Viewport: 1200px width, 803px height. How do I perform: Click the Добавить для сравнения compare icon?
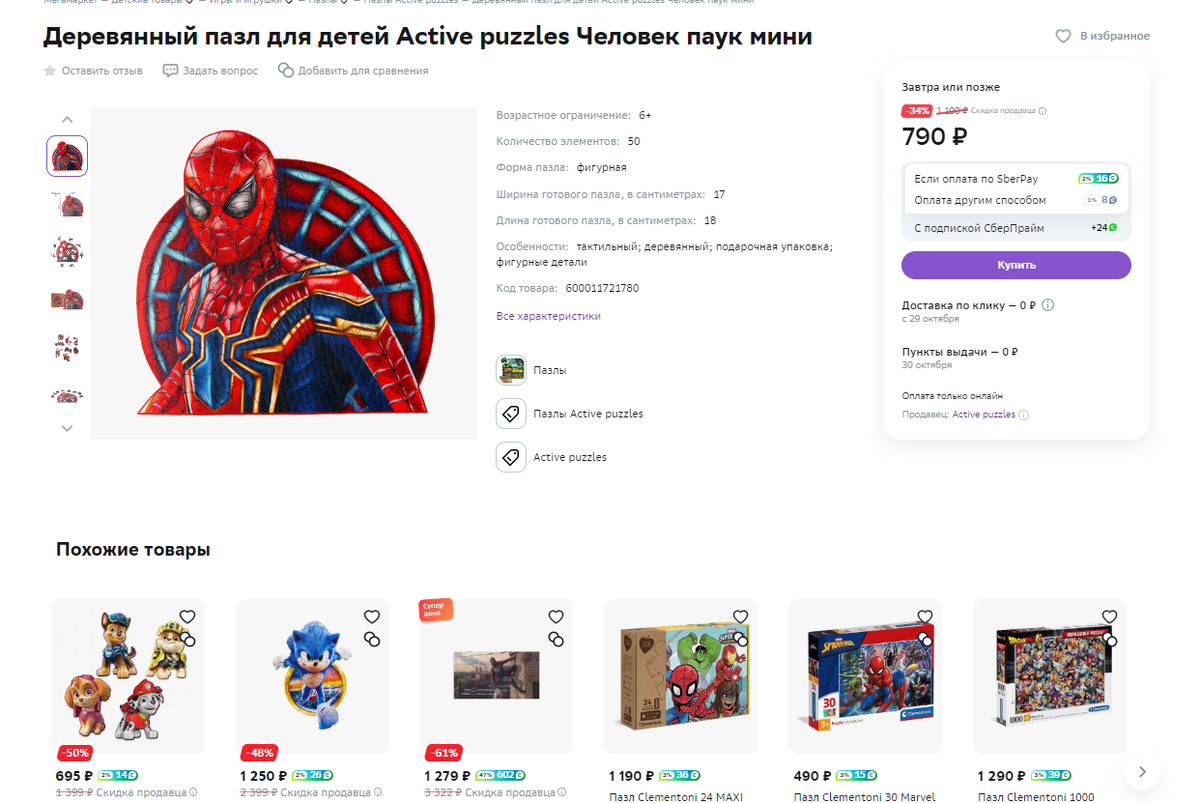tap(286, 71)
